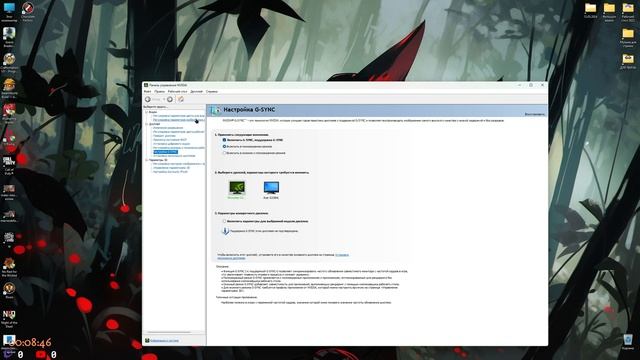
Task: Click the NVIDIA logo in the title bar
Action: (x=146, y=85)
